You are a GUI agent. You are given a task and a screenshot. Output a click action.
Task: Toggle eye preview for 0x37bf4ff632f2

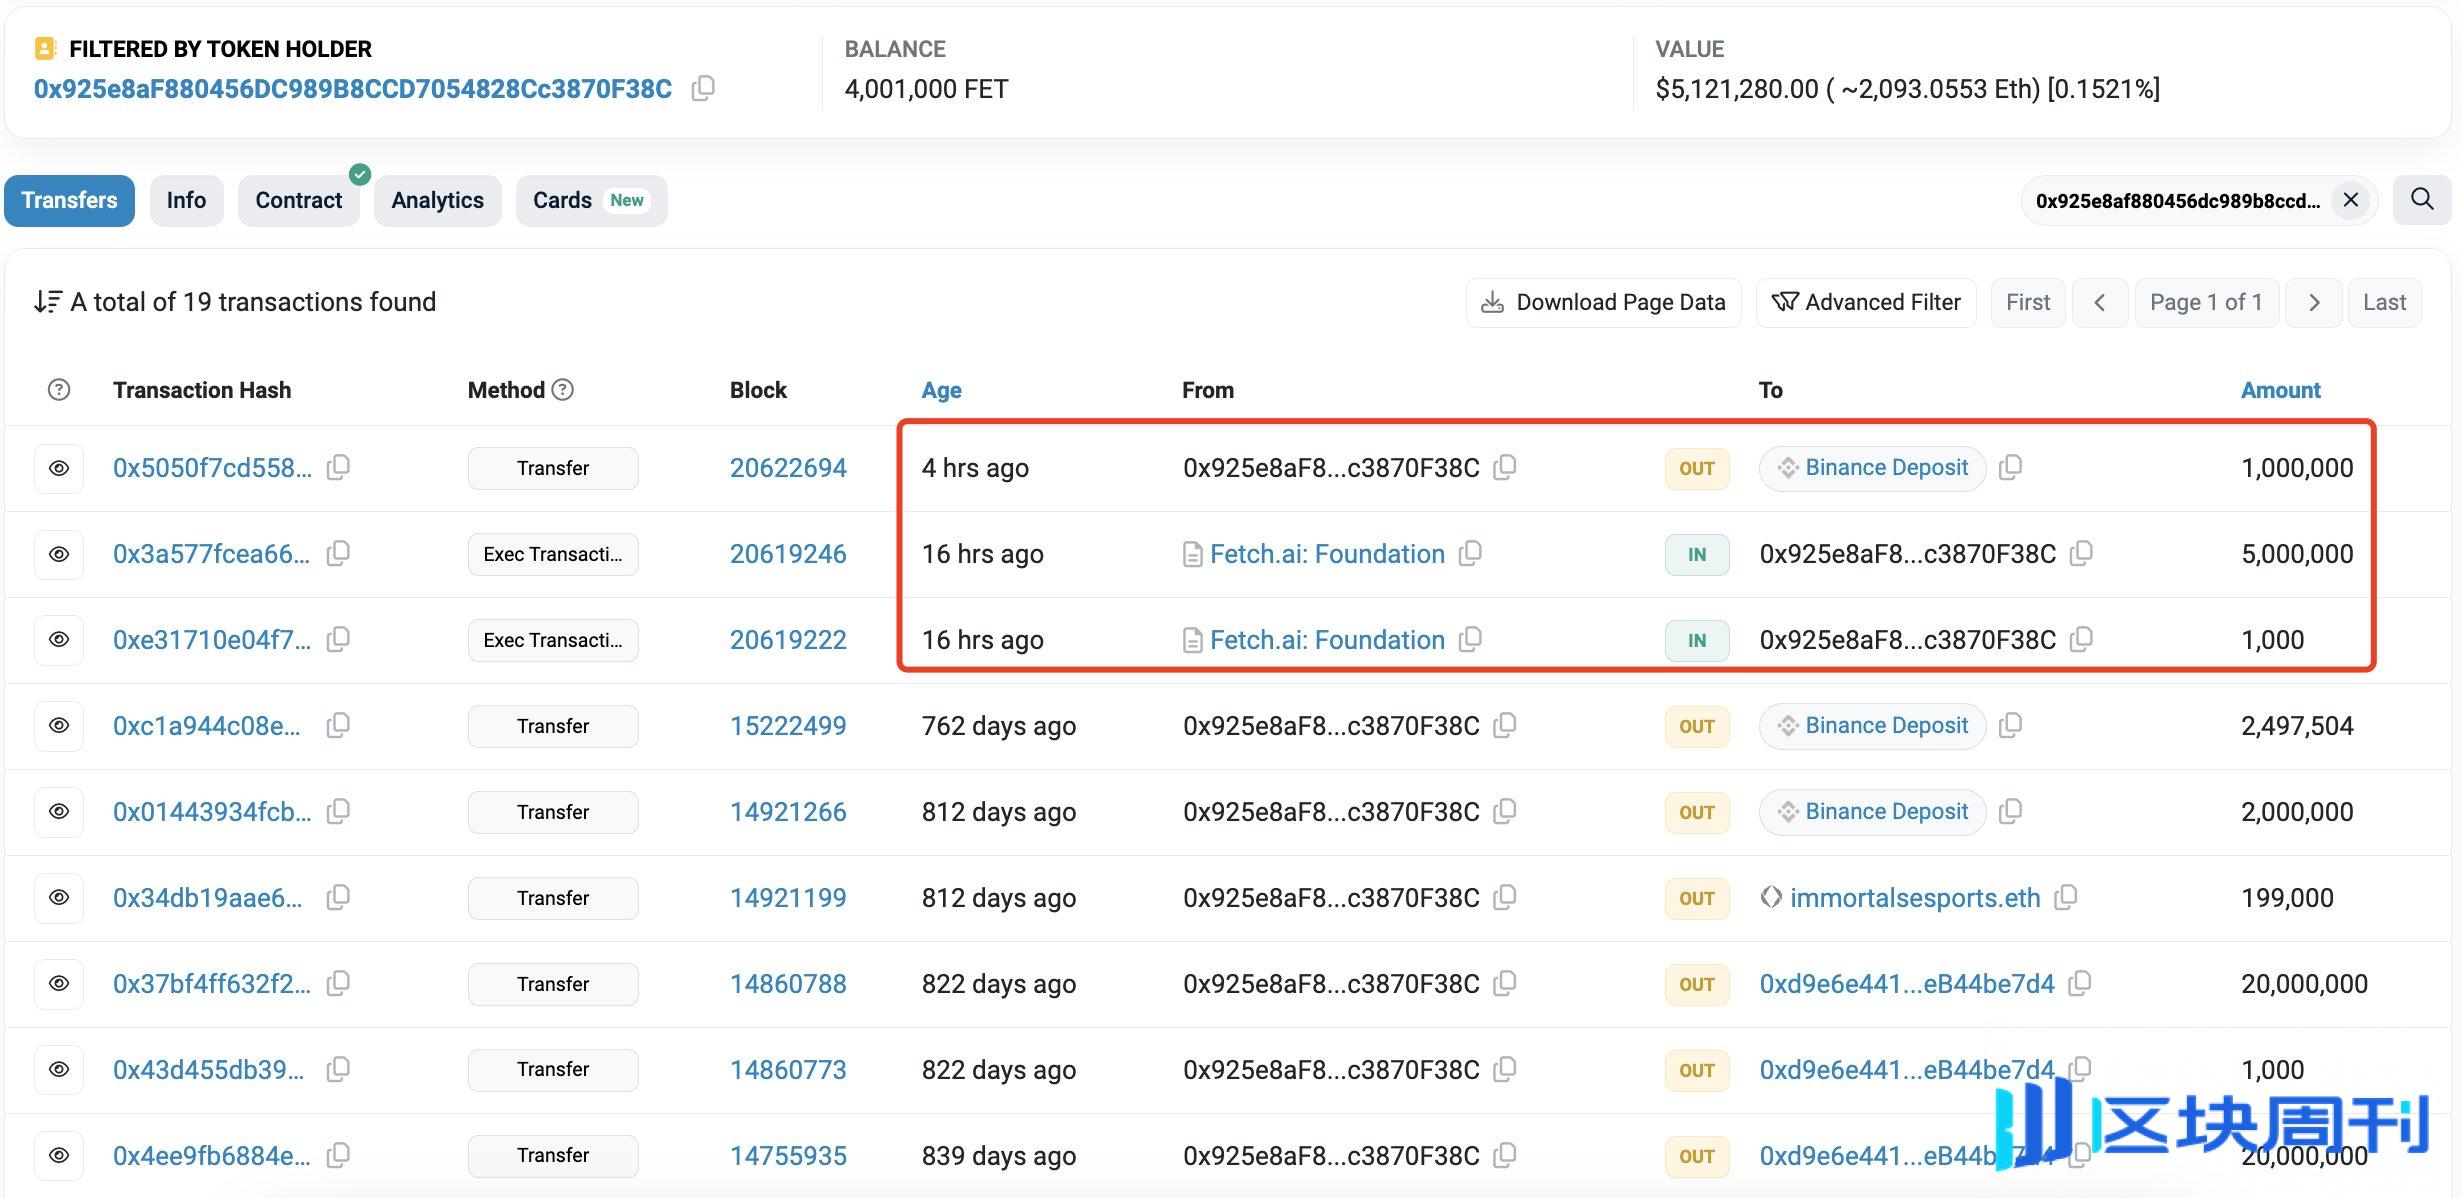(x=59, y=984)
